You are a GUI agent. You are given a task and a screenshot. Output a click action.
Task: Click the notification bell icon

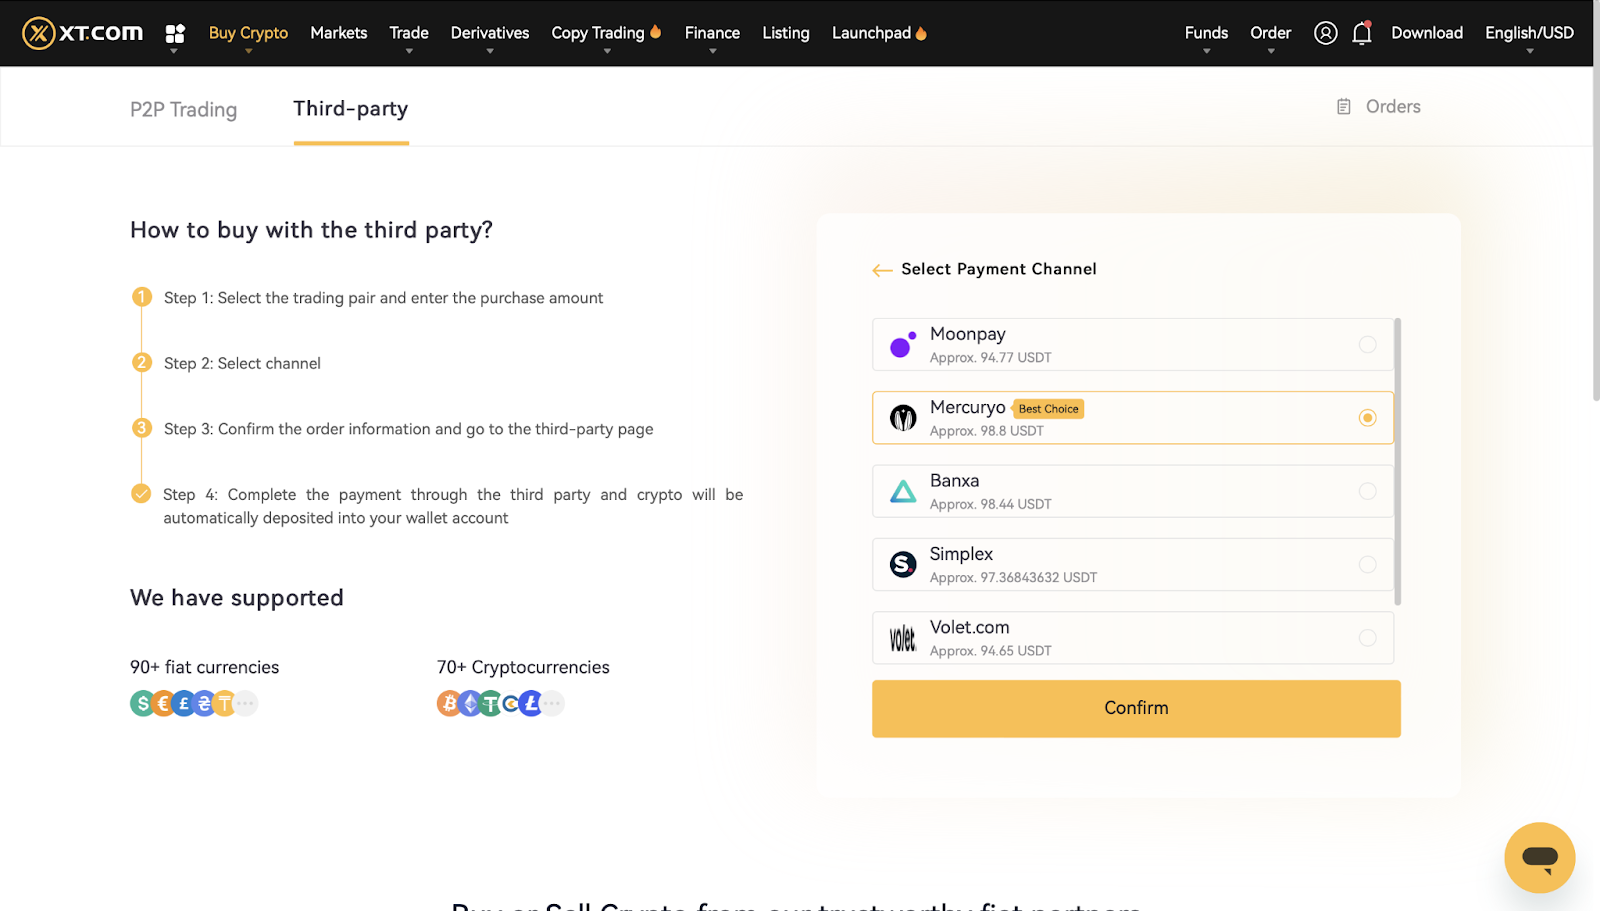click(1361, 33)
